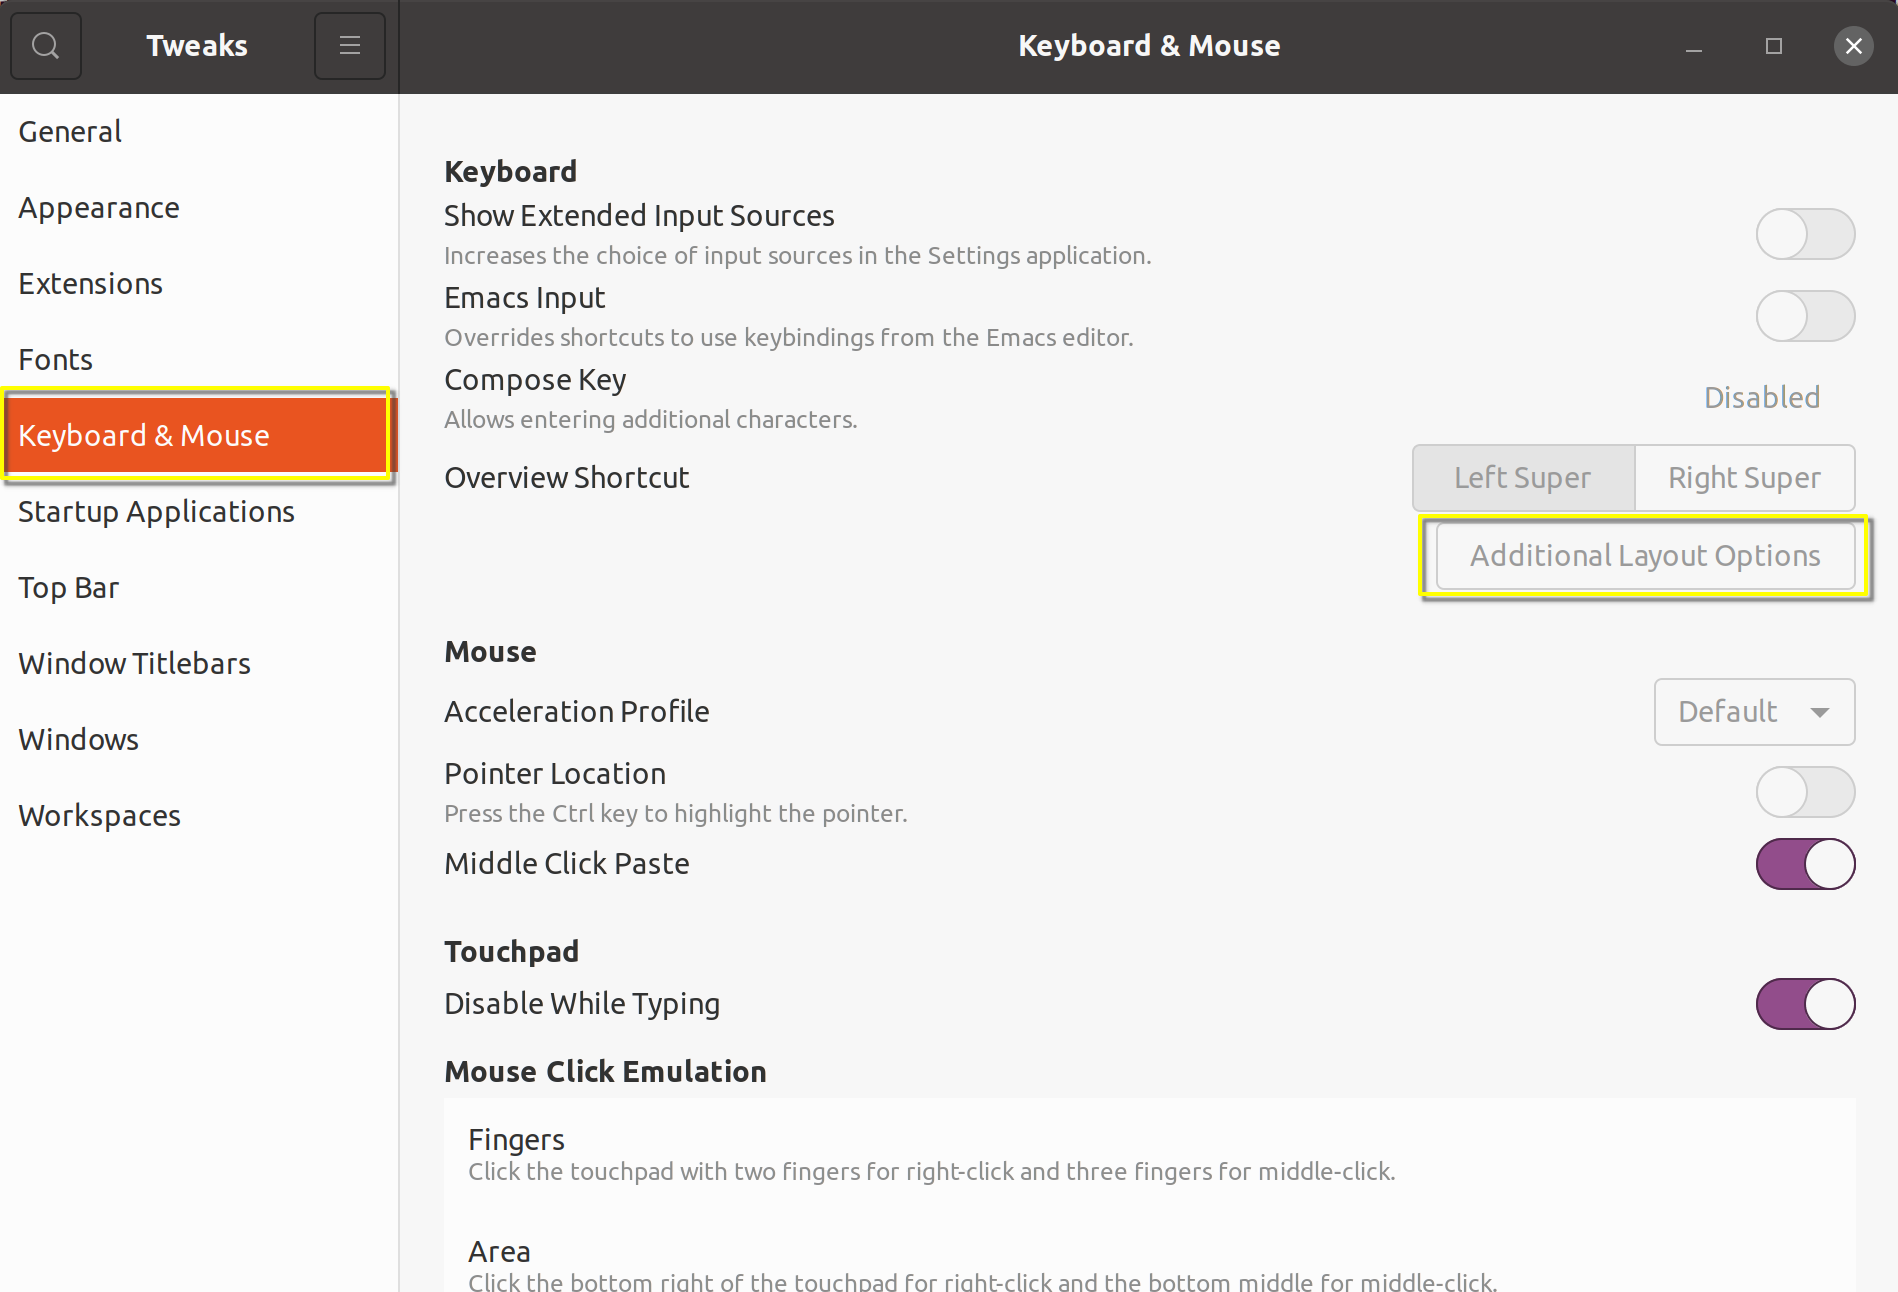Open the Fonts settings section
This screenshot has width=1898, height=1292.
pos(55,359)
